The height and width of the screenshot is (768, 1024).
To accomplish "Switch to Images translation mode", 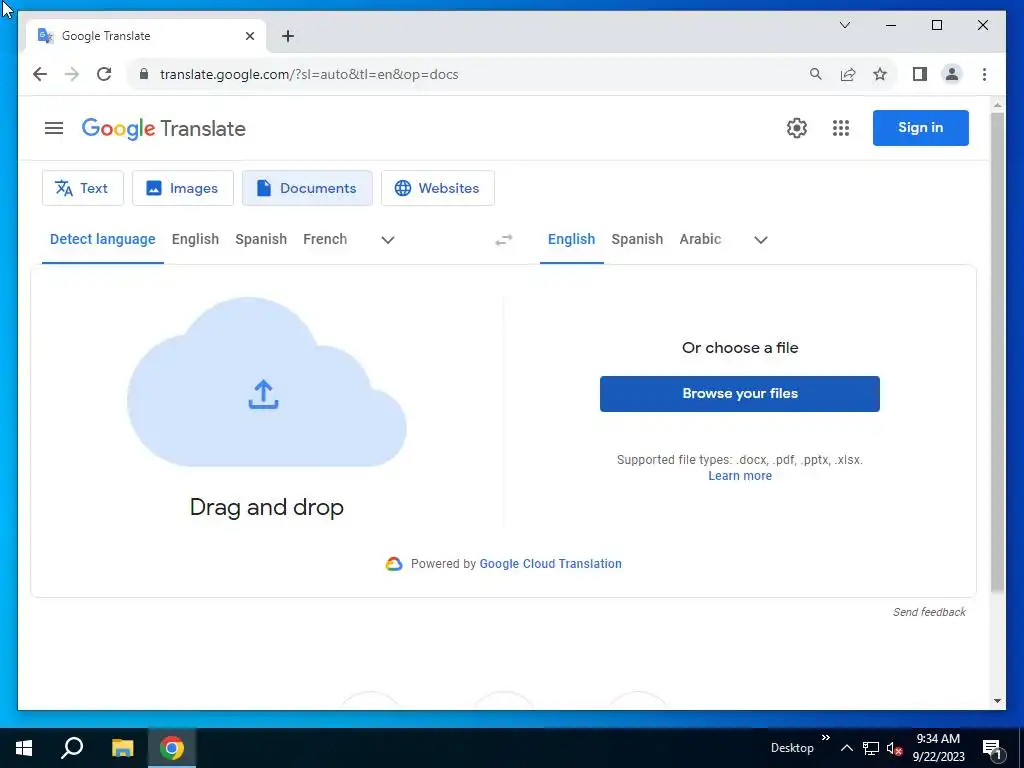I will coord(183,188).
